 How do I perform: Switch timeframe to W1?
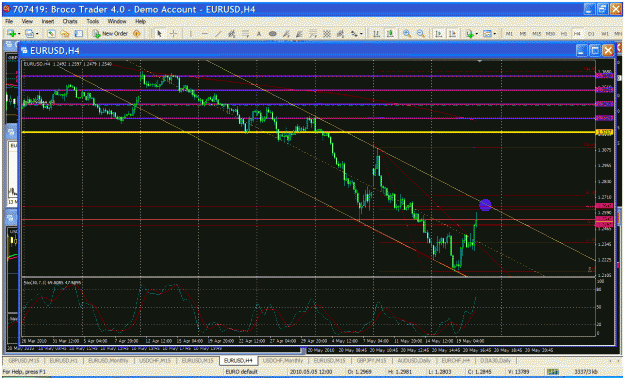[605, 34]
